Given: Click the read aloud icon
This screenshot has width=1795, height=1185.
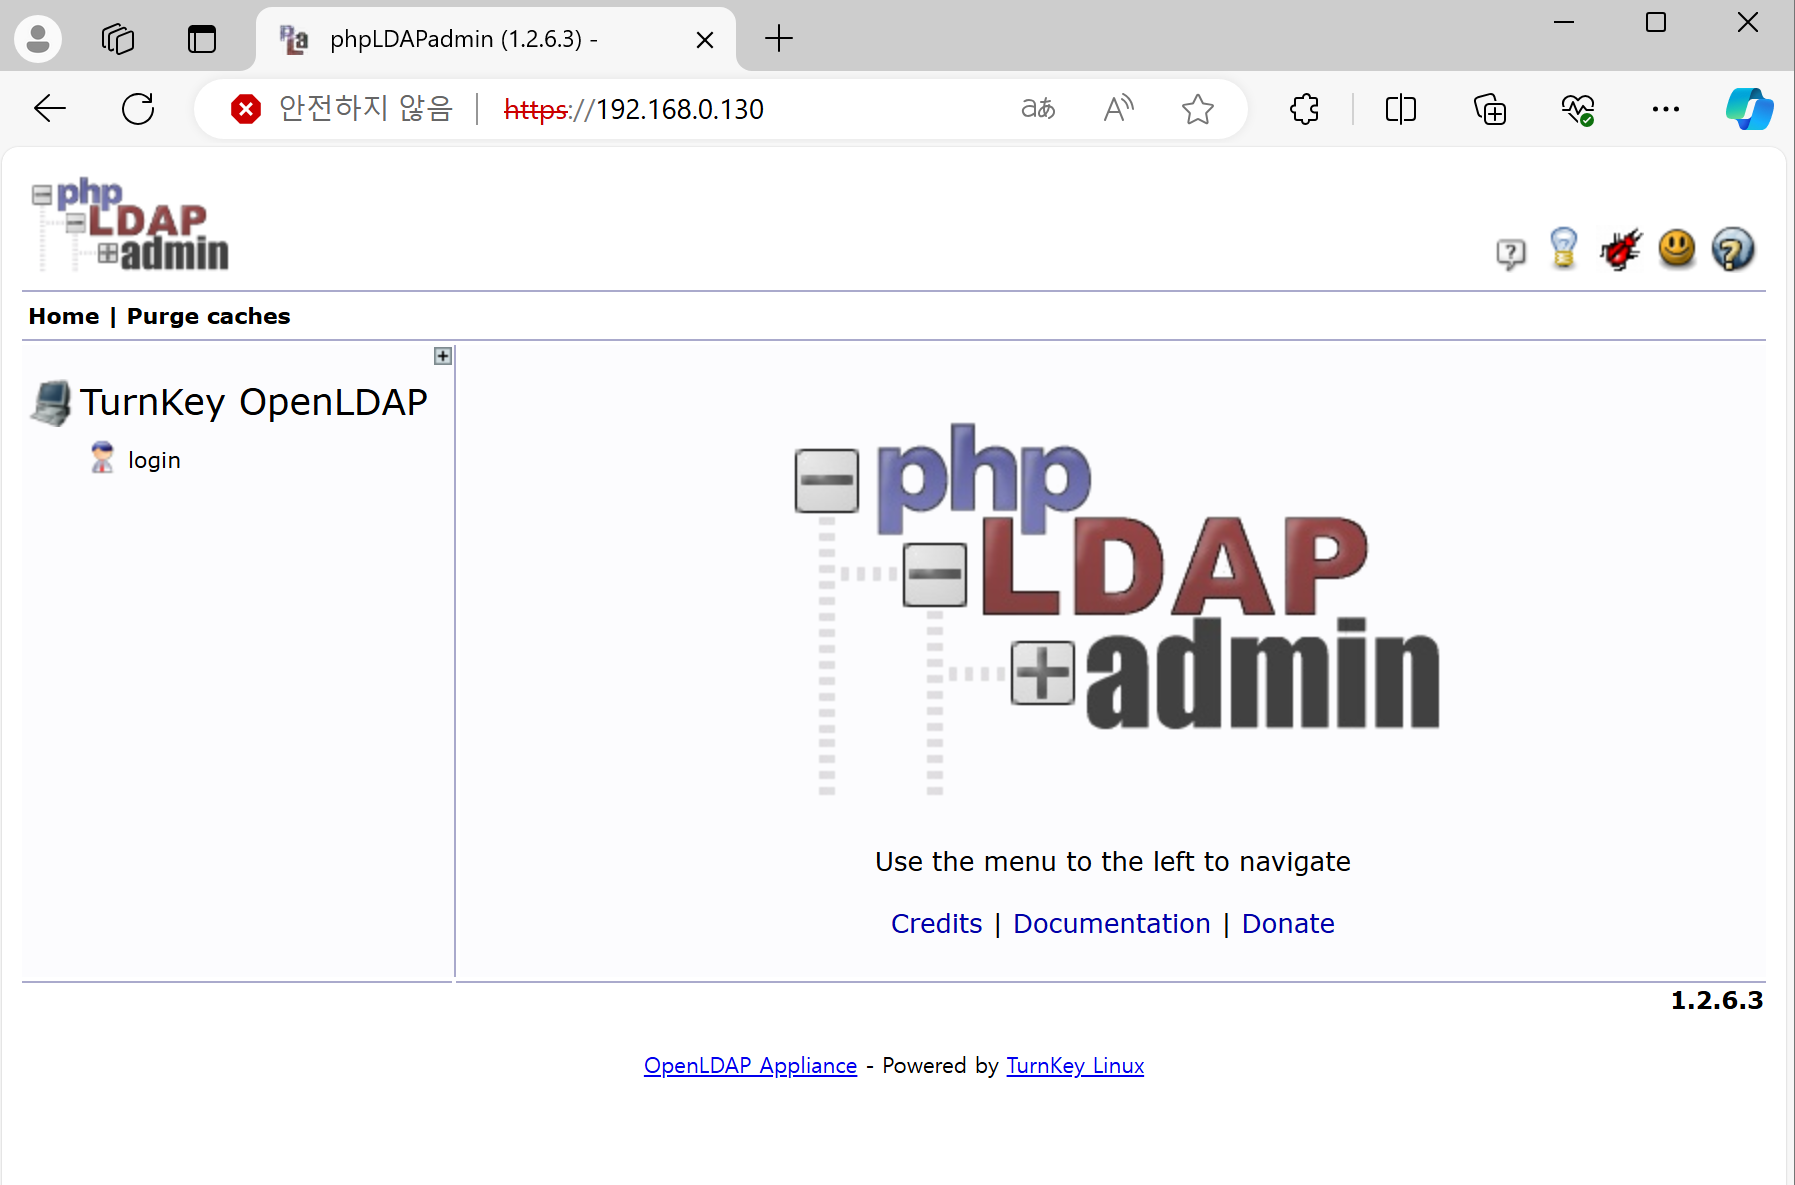Looking at the screenshot, I should click(x=1118, y=108).
